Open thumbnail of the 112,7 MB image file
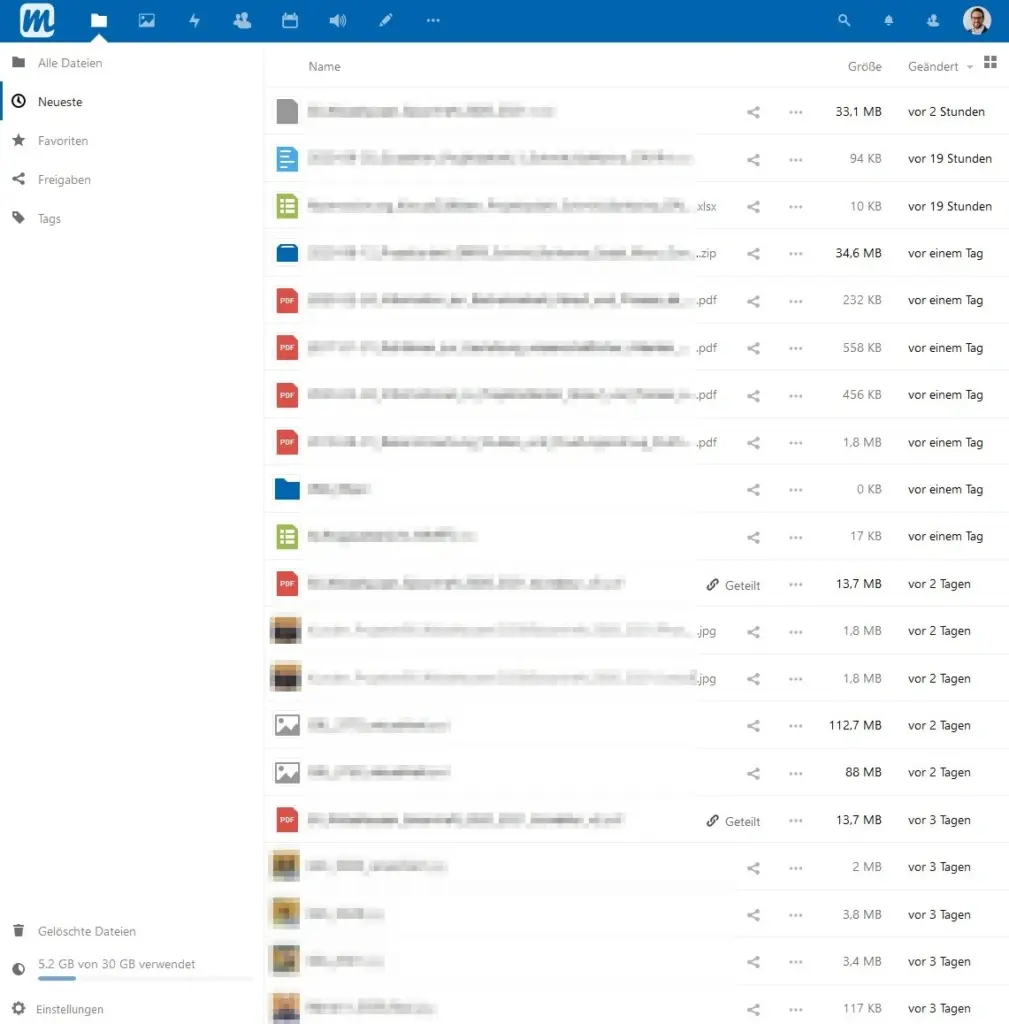Image resolution: width=1009 pixels, height=1024 pixels. (287, 725)
